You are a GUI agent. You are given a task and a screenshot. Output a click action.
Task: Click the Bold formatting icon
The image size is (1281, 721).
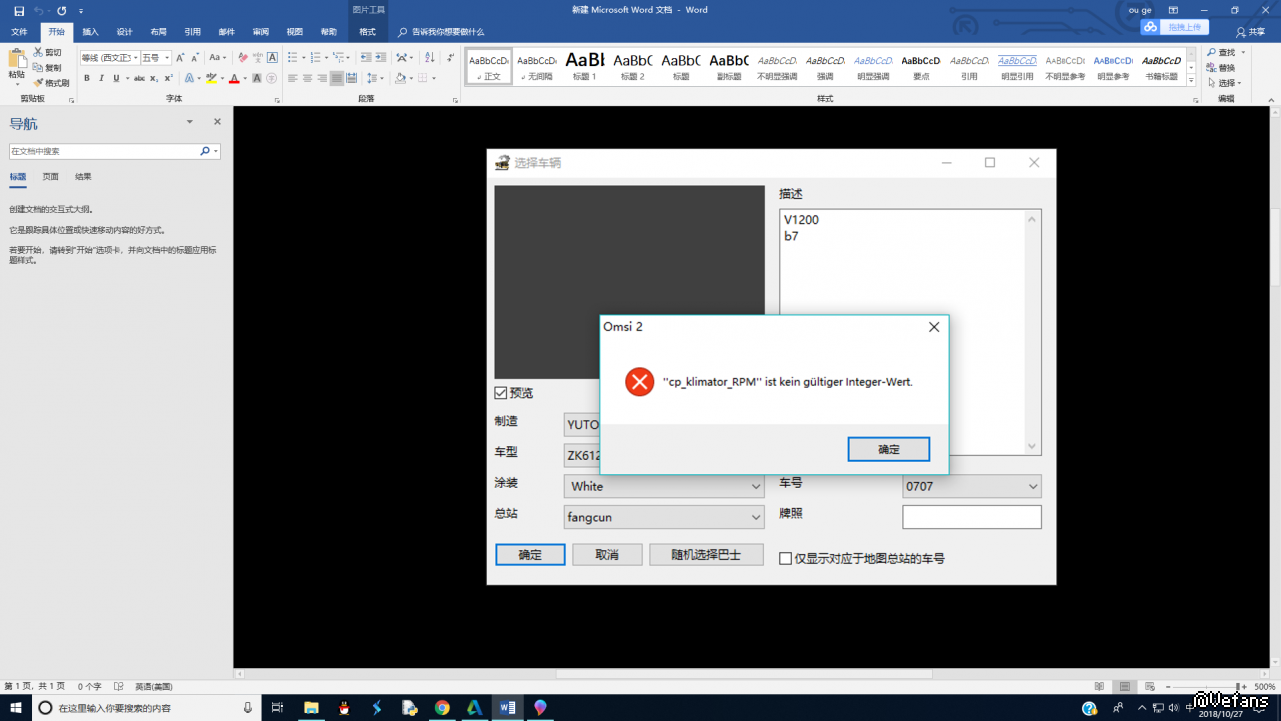(87, 78)
